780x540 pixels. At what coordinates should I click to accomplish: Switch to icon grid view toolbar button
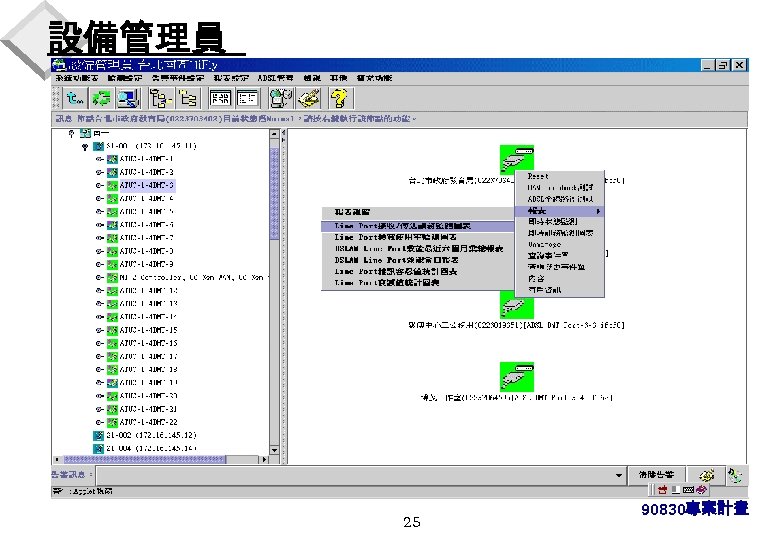click(x=220, y=98)
